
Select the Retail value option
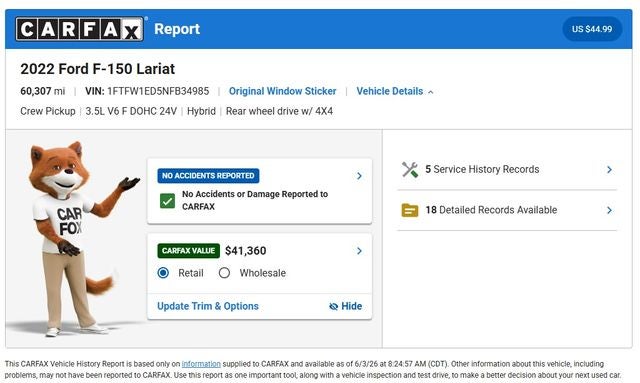pyautogui.click(x=163, y=273)
